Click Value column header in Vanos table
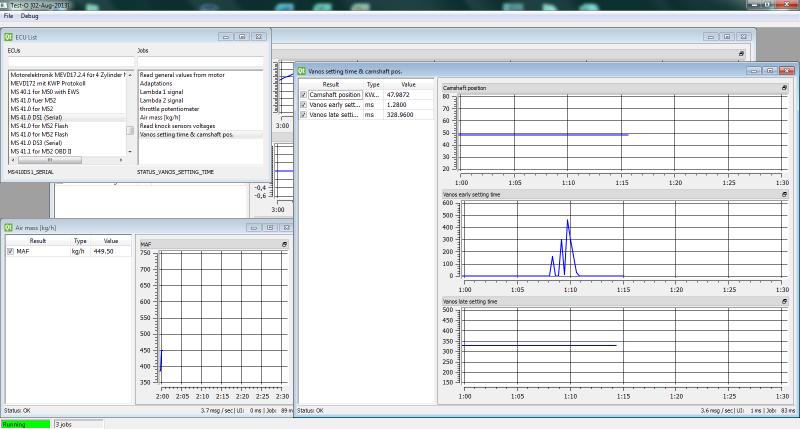This screenshot has height=429, width=800. (408, 85)
